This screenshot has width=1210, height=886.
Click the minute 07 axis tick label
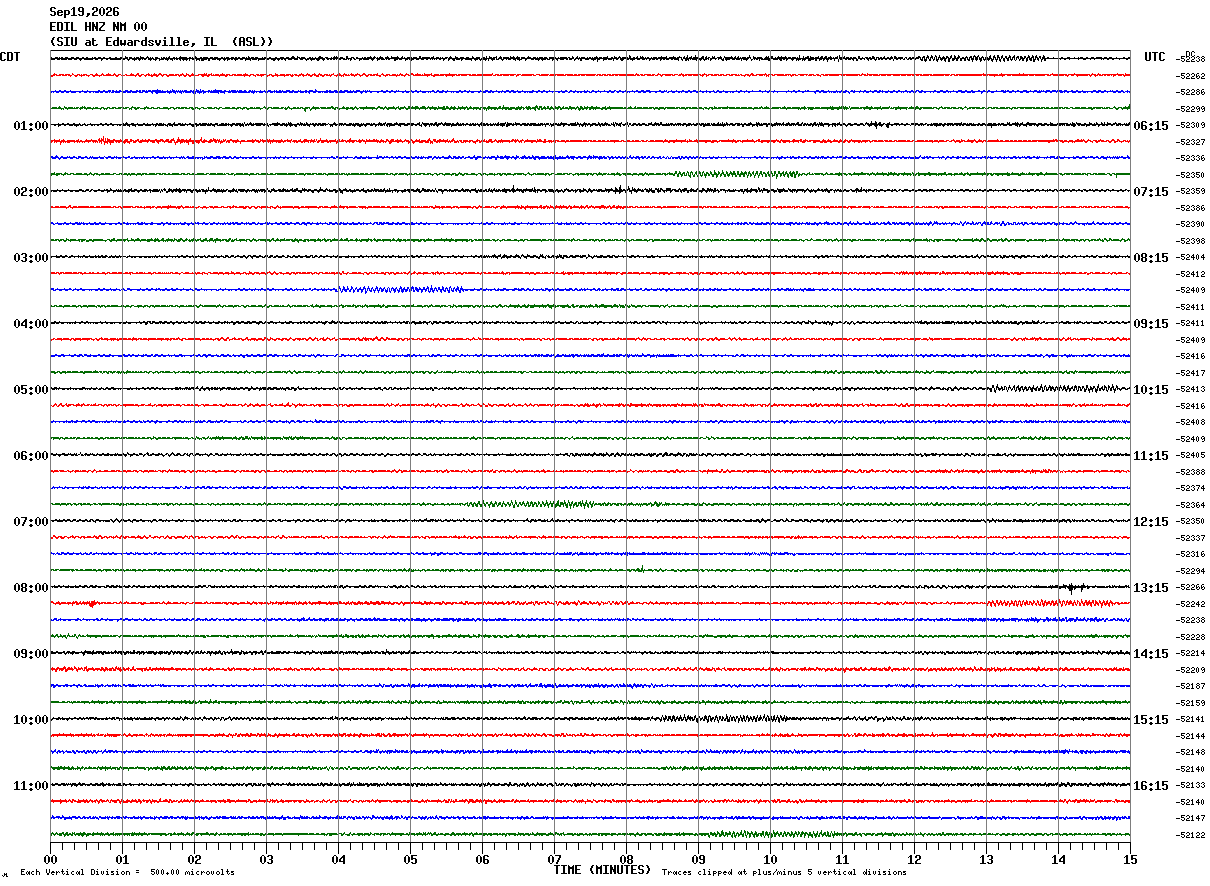point(554,859)
